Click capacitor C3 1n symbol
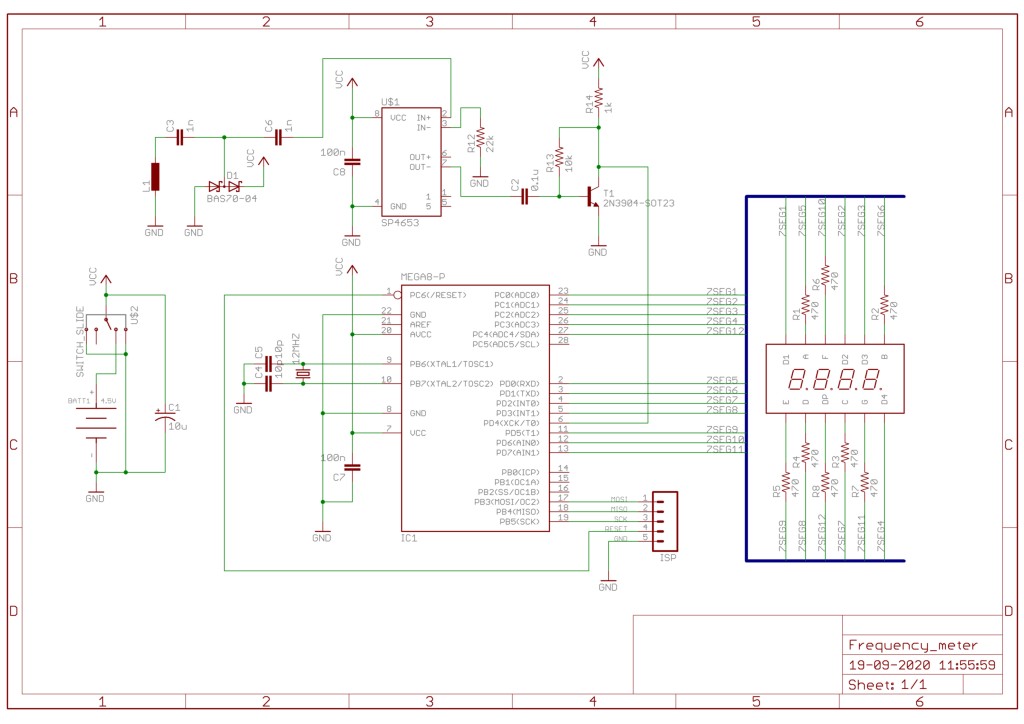 (180, 137)
